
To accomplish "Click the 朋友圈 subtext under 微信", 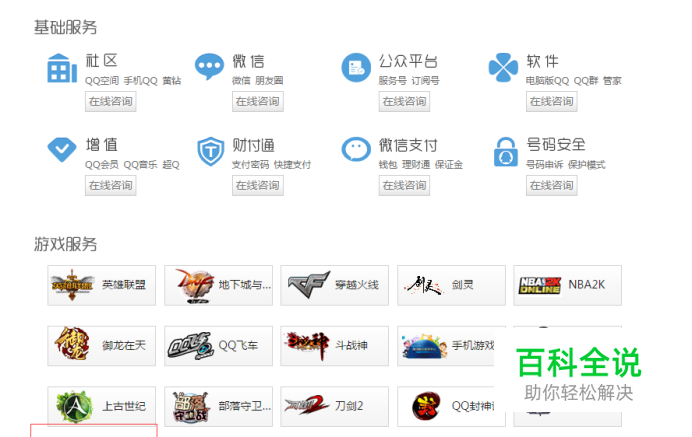I will [269, 81].
